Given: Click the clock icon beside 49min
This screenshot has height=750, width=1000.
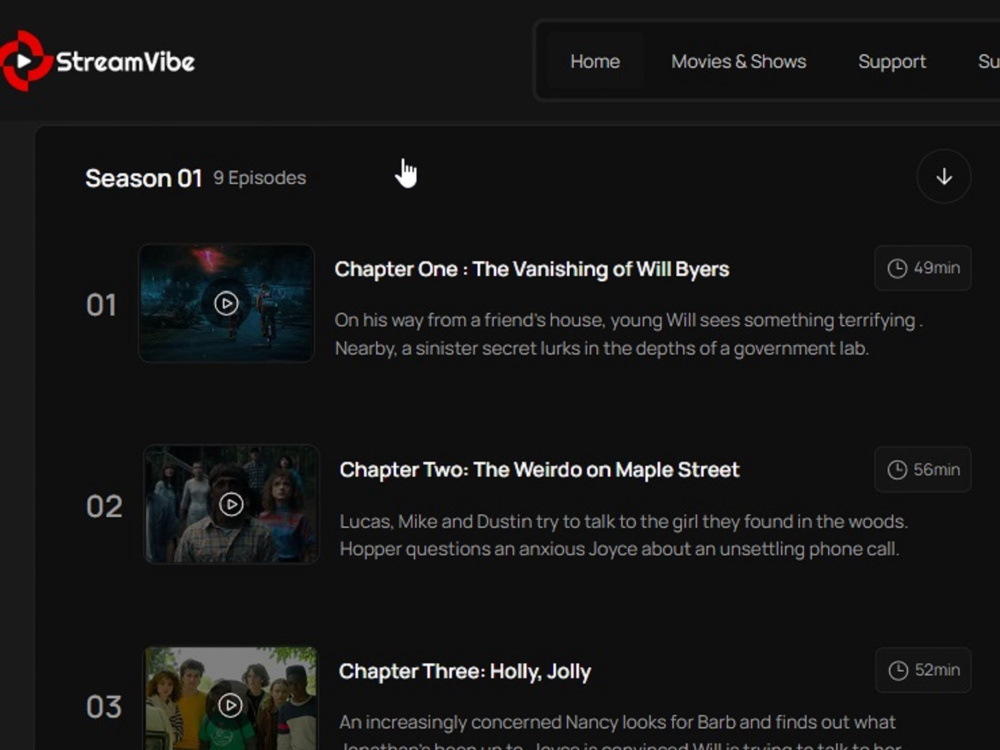Looking at the screenshot, I should click(x=897, y=268).
